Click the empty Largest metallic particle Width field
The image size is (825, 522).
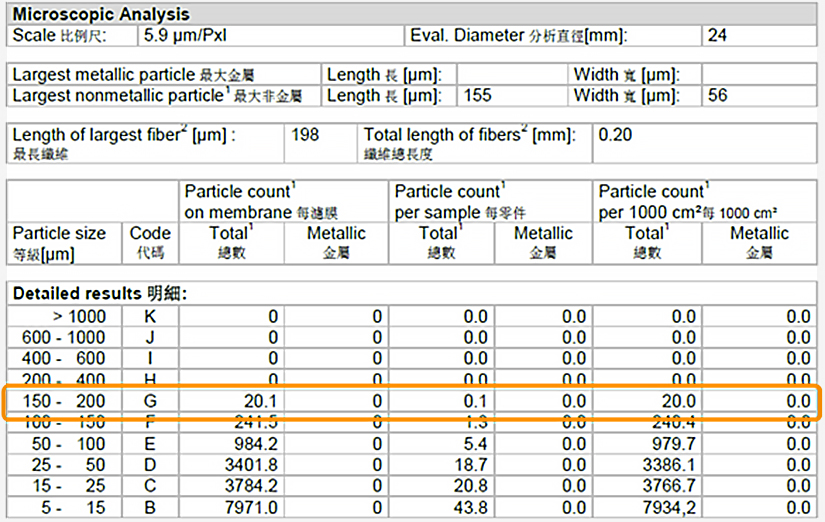tap(760, 75)
